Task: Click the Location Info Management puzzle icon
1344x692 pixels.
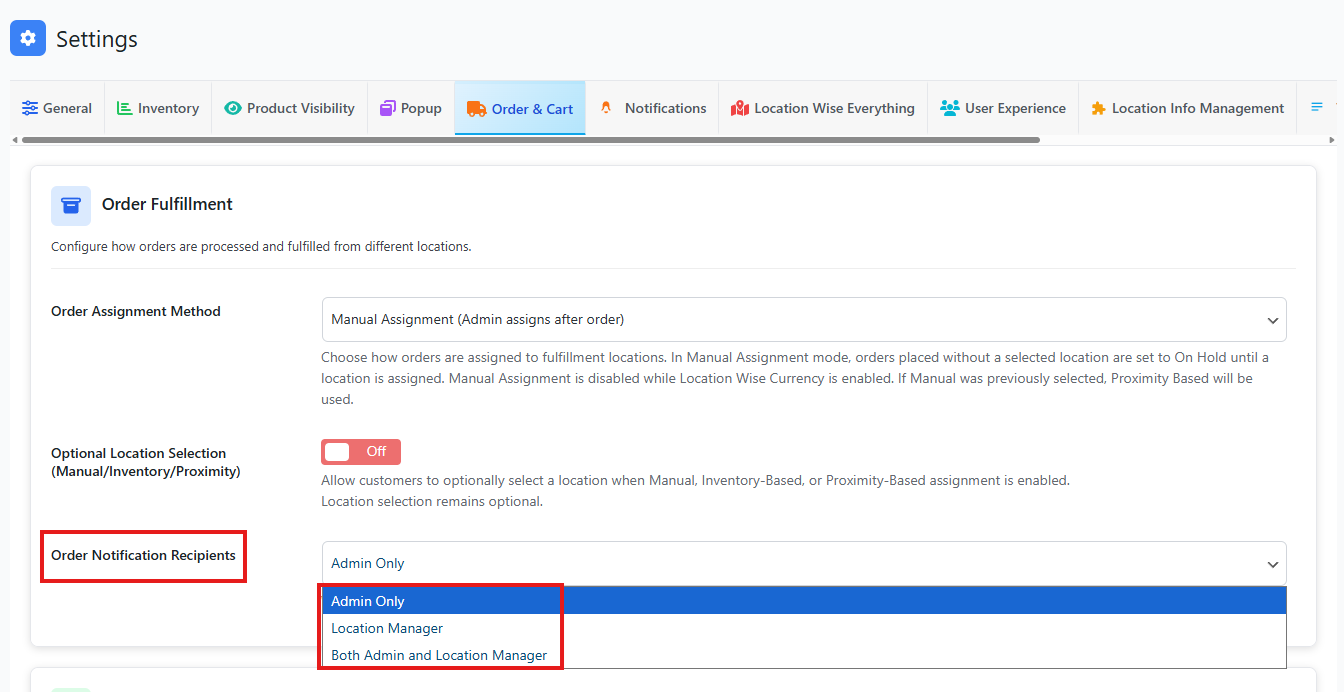Action: (1099, 108)
